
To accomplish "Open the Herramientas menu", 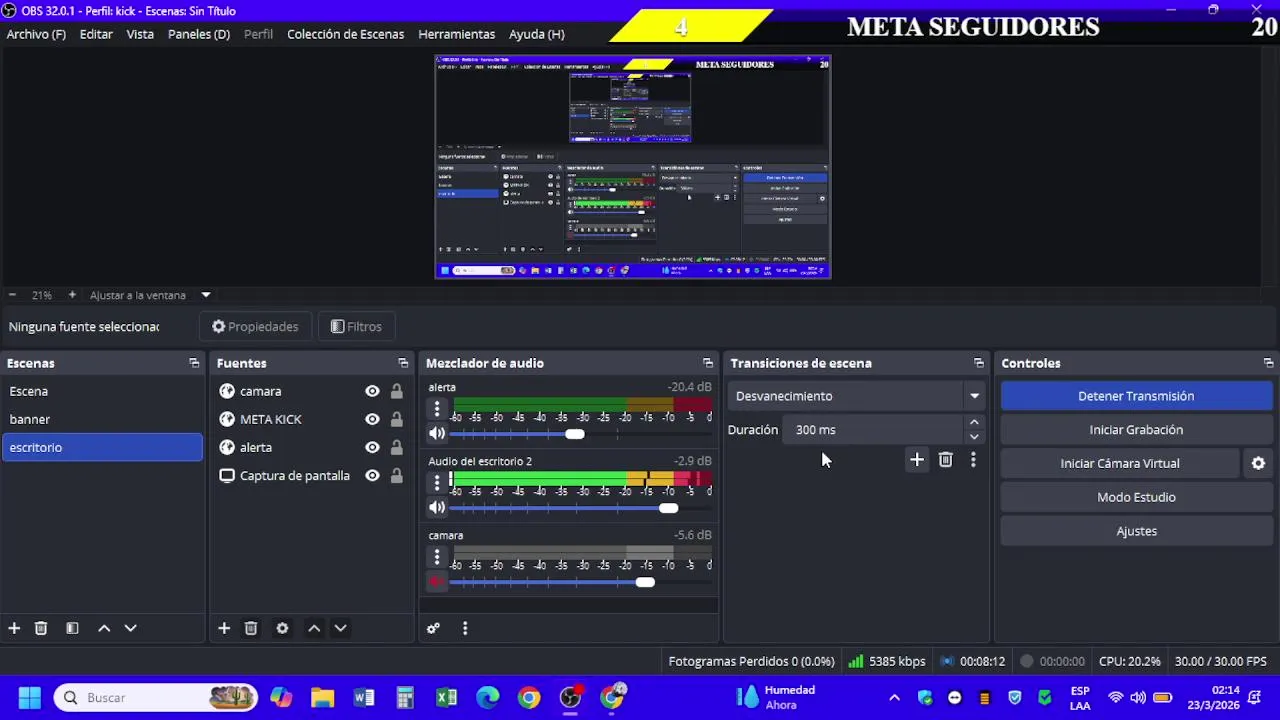I will coord(456,34).
